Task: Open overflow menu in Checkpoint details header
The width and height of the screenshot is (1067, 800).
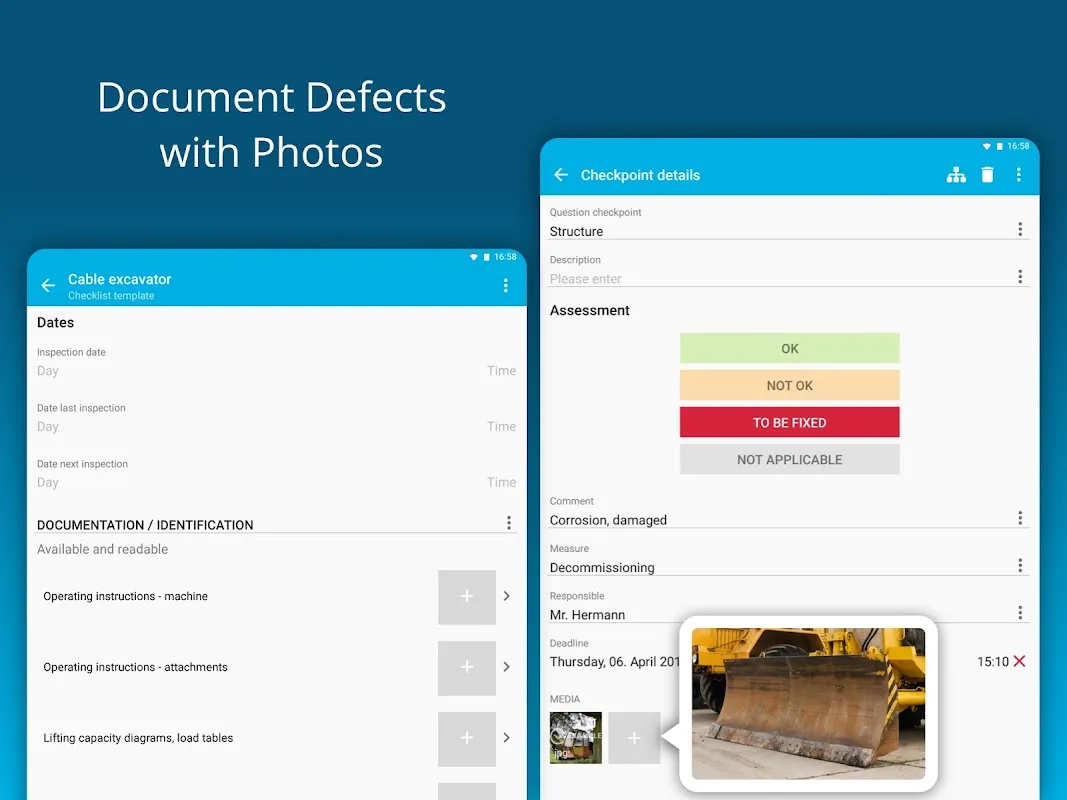Action: pos(1018,175)
